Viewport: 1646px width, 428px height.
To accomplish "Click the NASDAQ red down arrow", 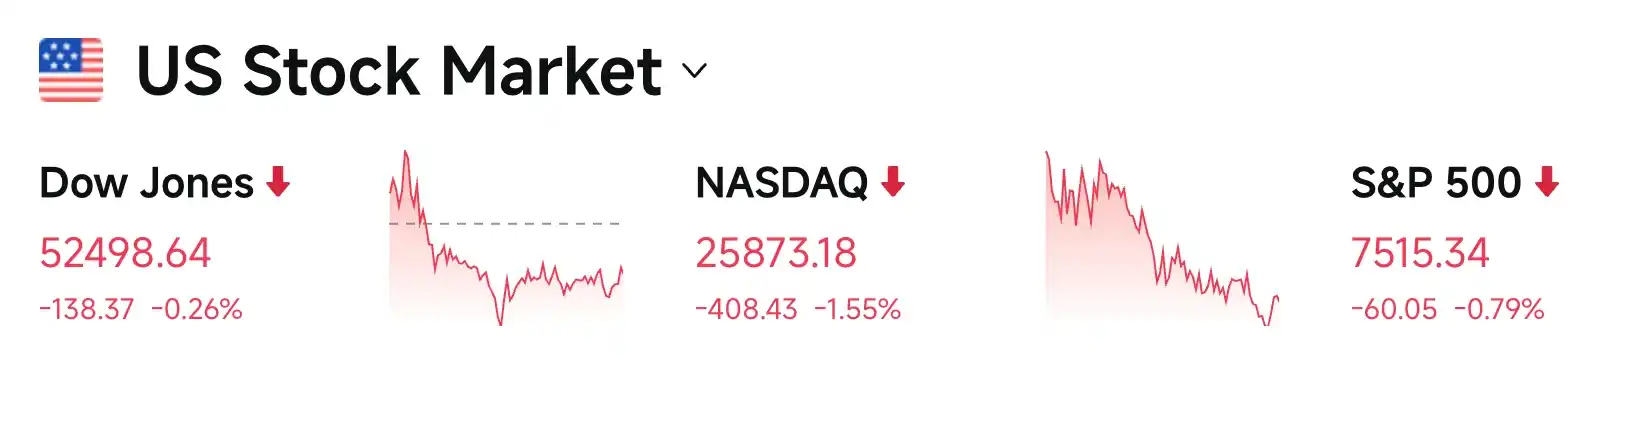I will pos(893,182).
